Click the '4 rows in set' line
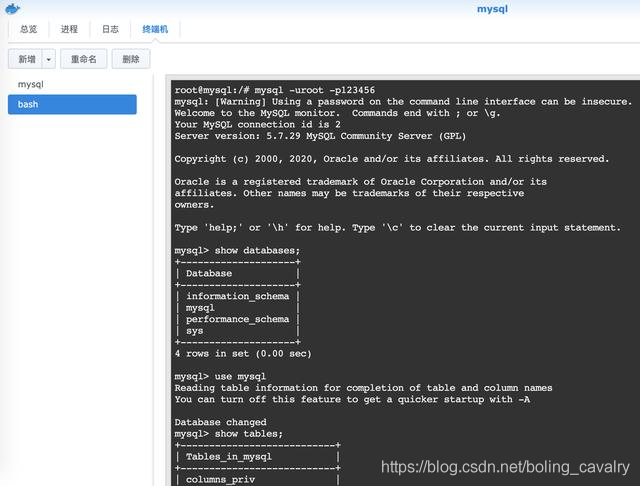The width and height of the screenshot is (640, 486). point(243,353)
